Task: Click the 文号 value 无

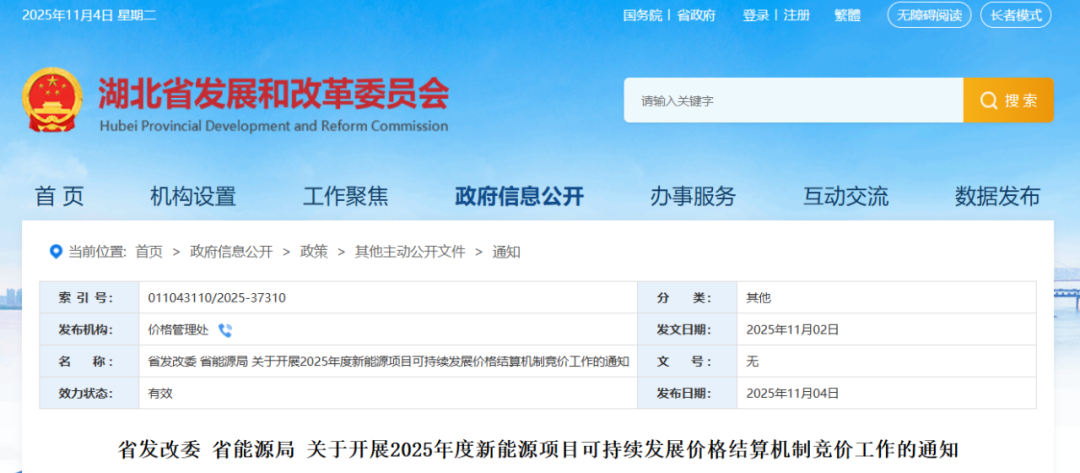Action: [752, 362]
